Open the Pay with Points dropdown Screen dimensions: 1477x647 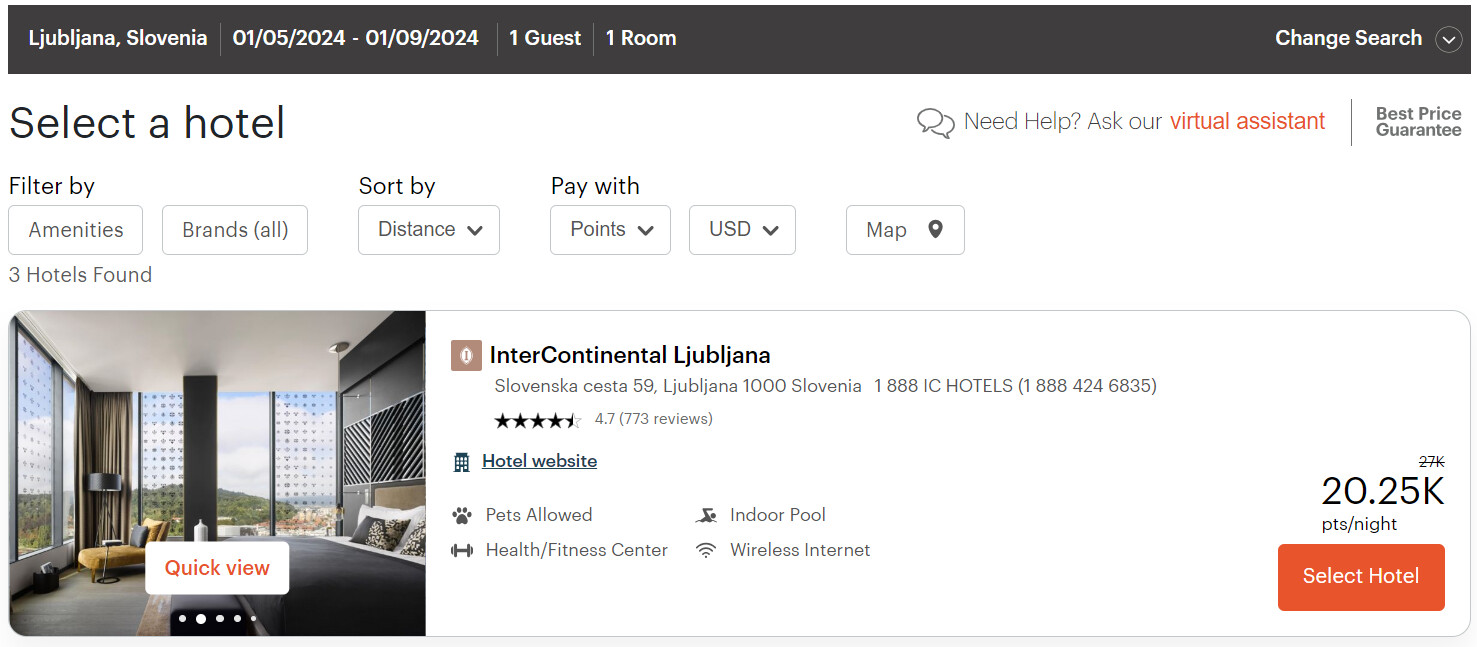pos(610,230)
